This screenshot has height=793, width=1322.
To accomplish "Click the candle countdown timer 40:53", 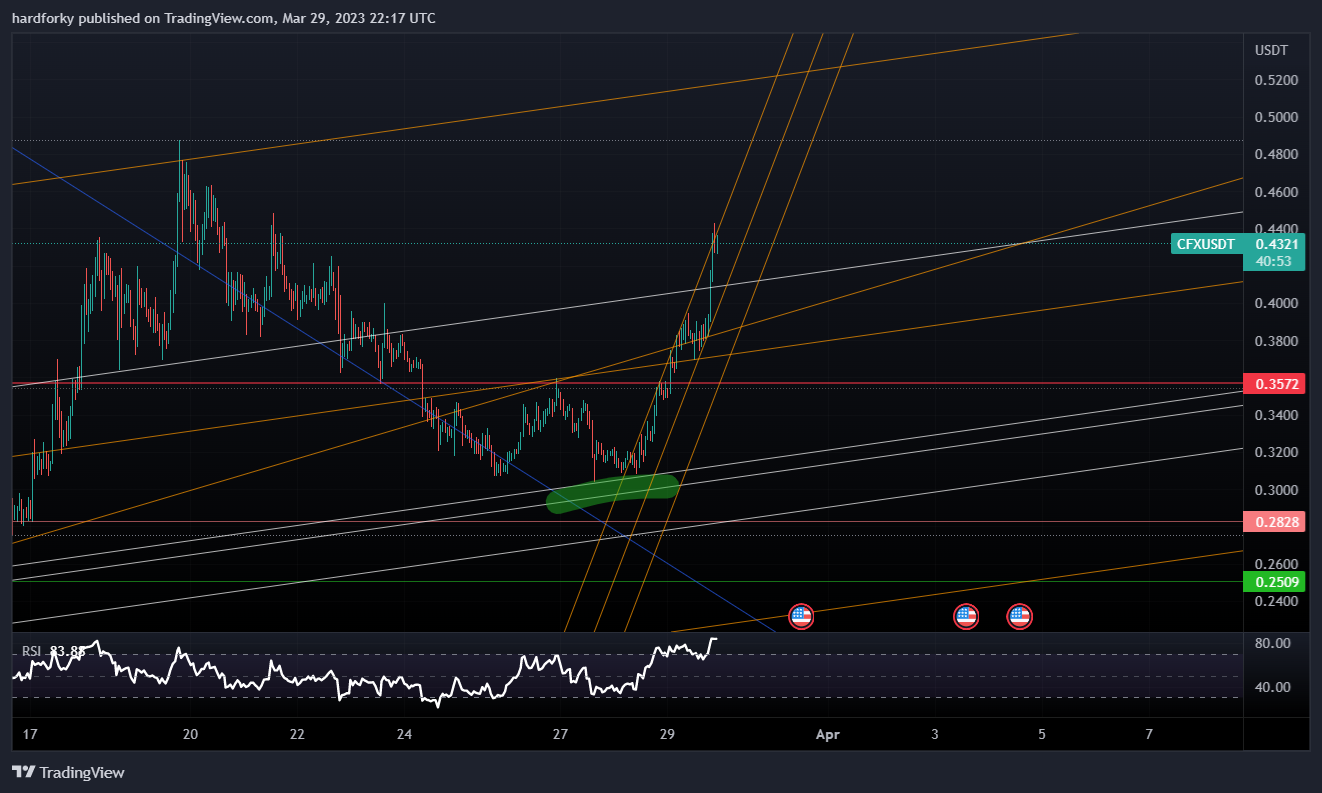I will coord(1274,262).
